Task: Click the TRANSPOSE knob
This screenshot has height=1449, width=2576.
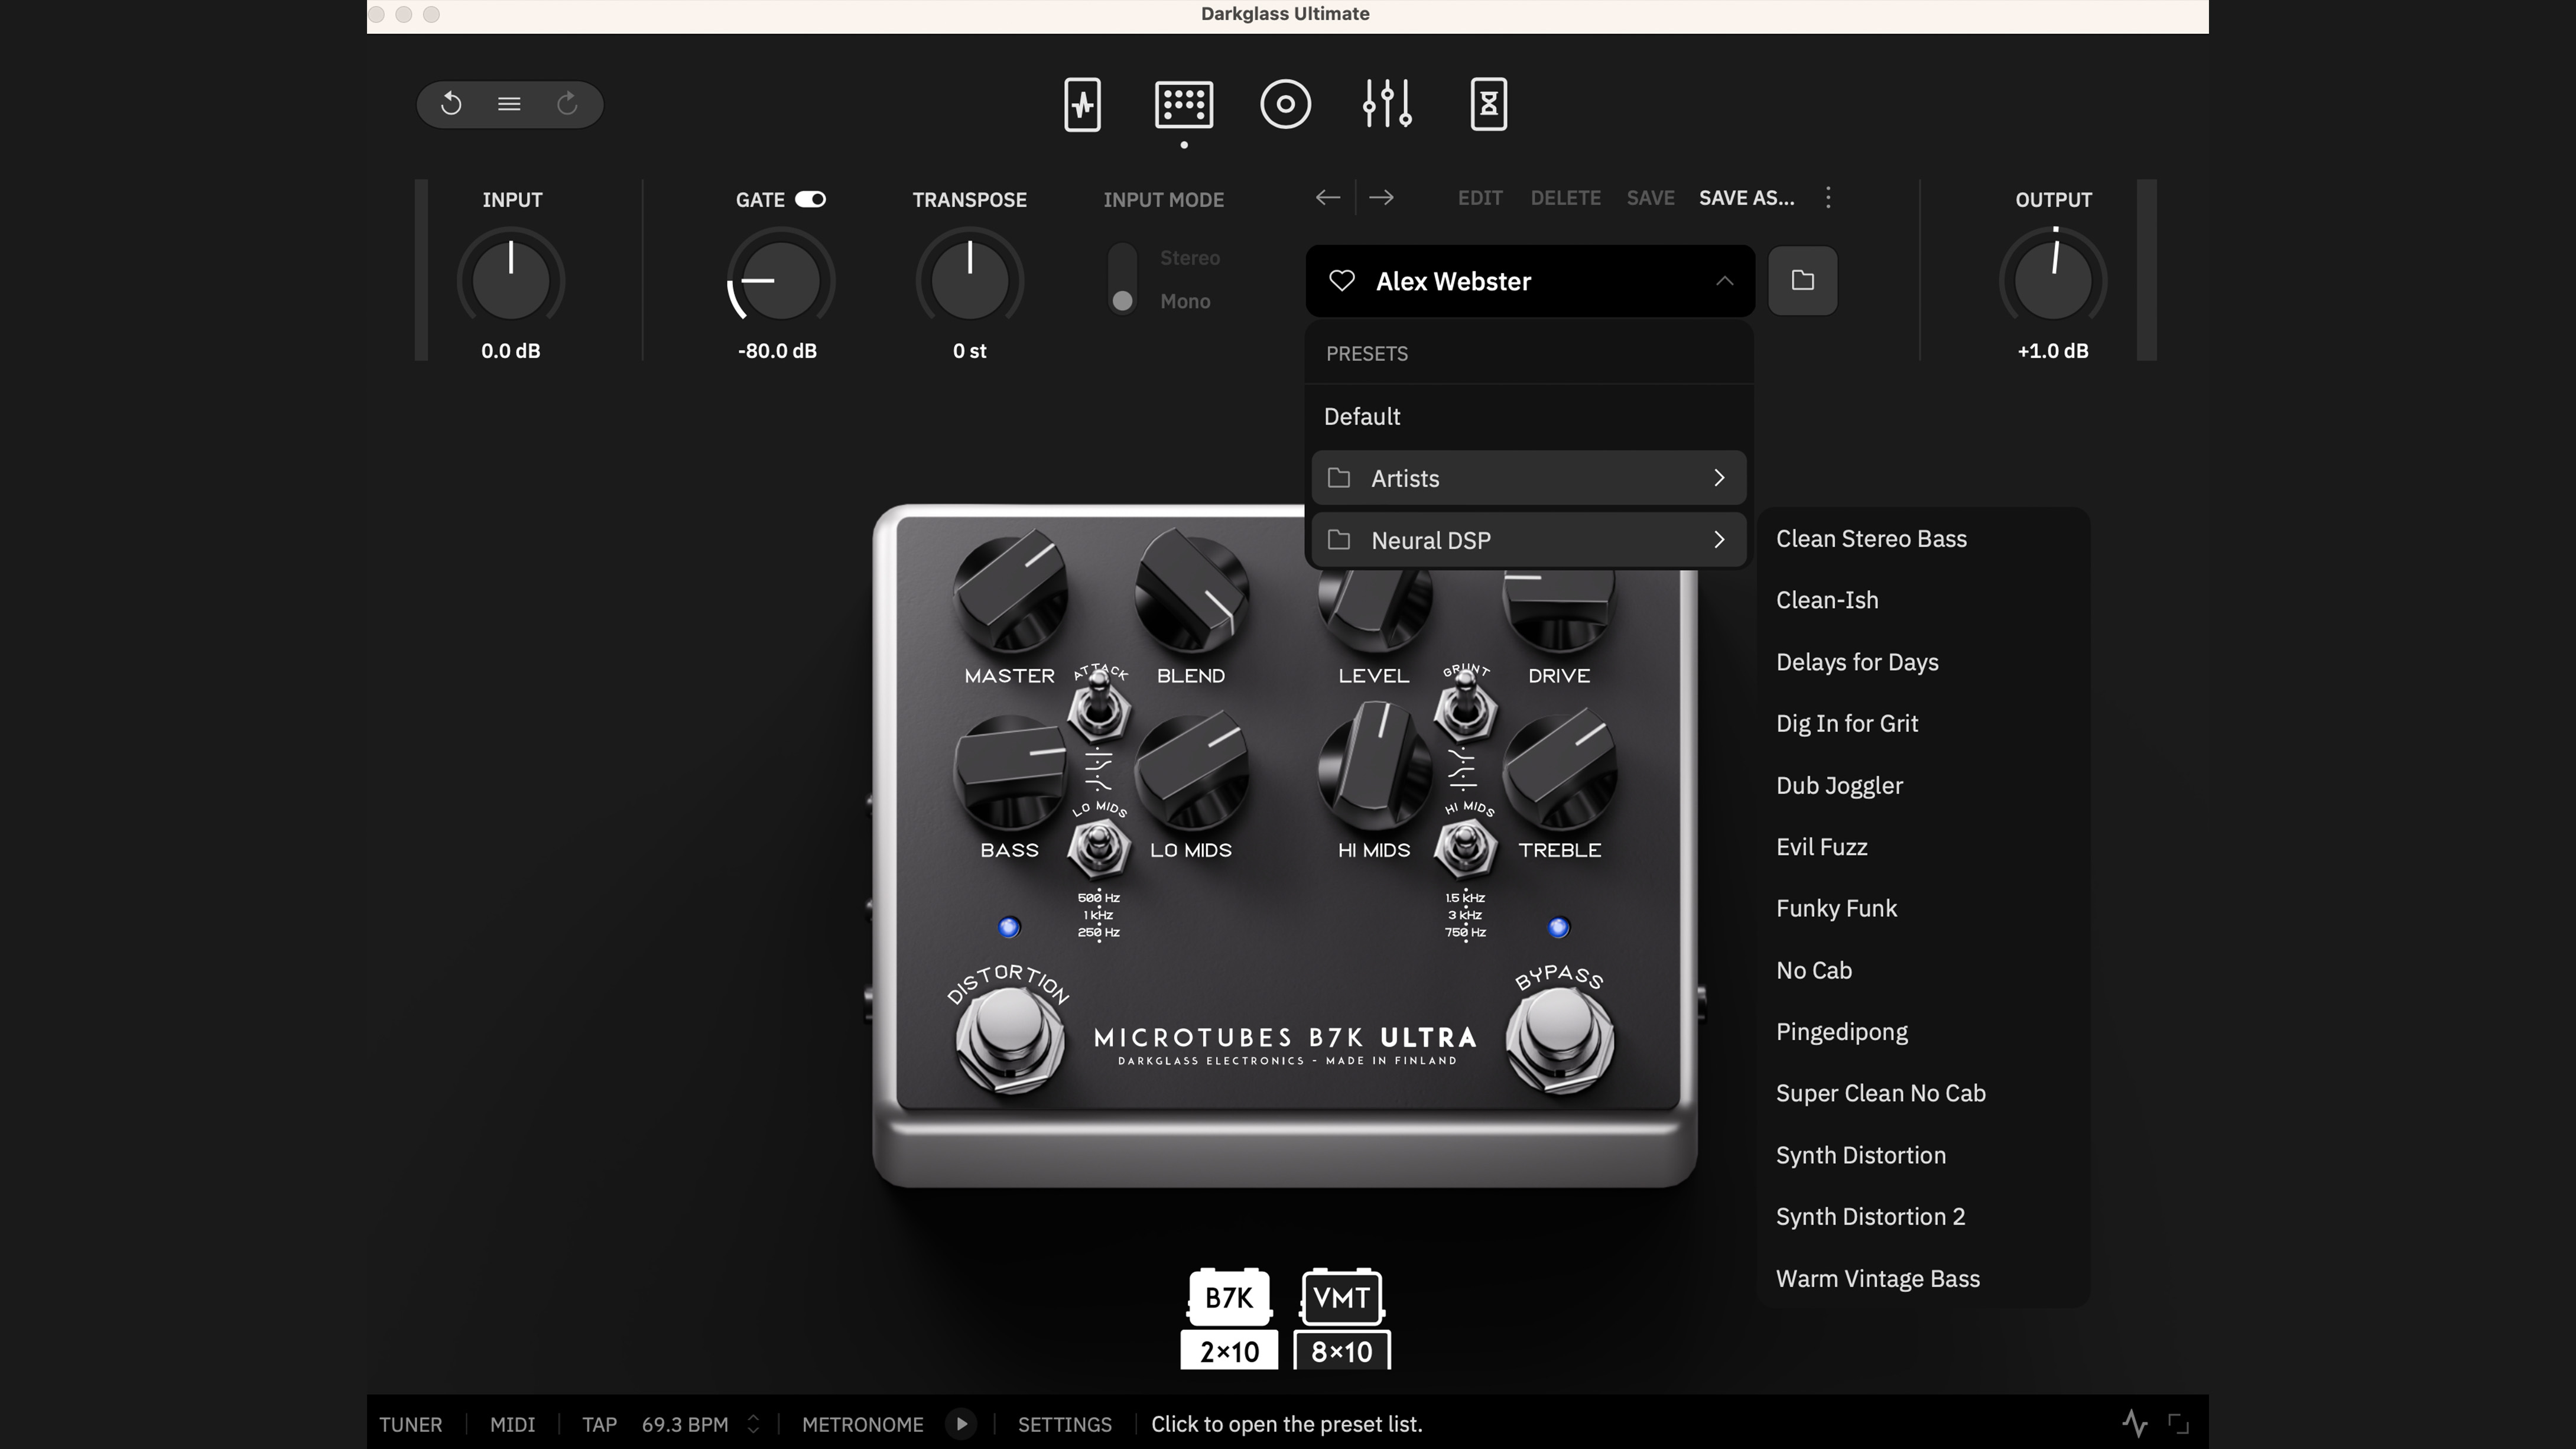Action: click(x=969, y=279)
